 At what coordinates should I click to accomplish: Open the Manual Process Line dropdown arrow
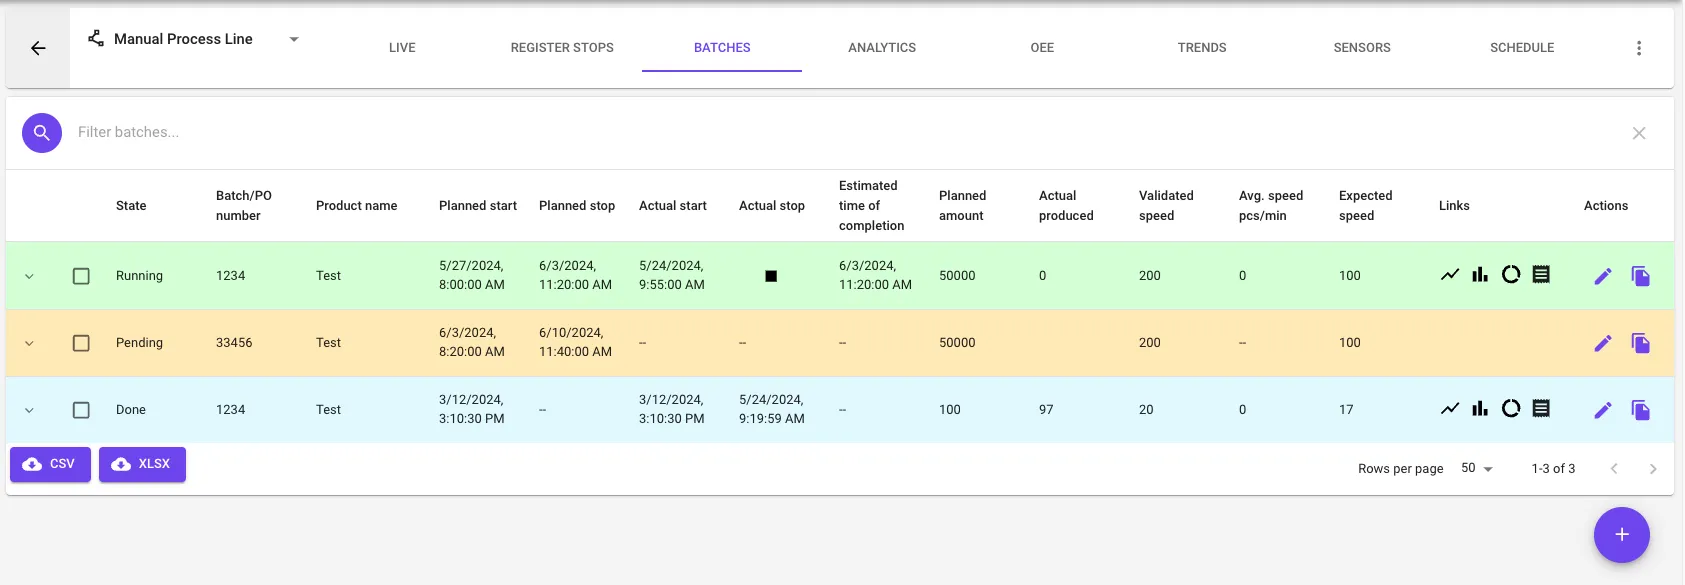[x=294, y=39]
